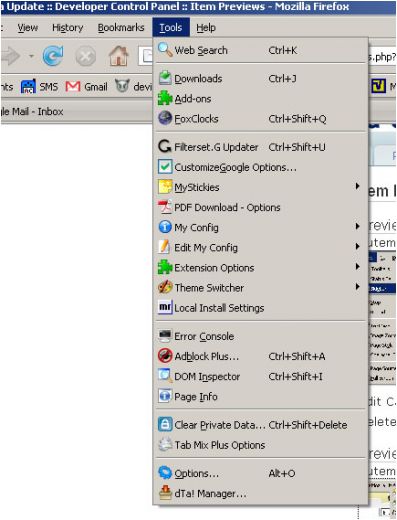Open Options entry in Tools menu
Screen dimensions: 397x520
point(261,473)
